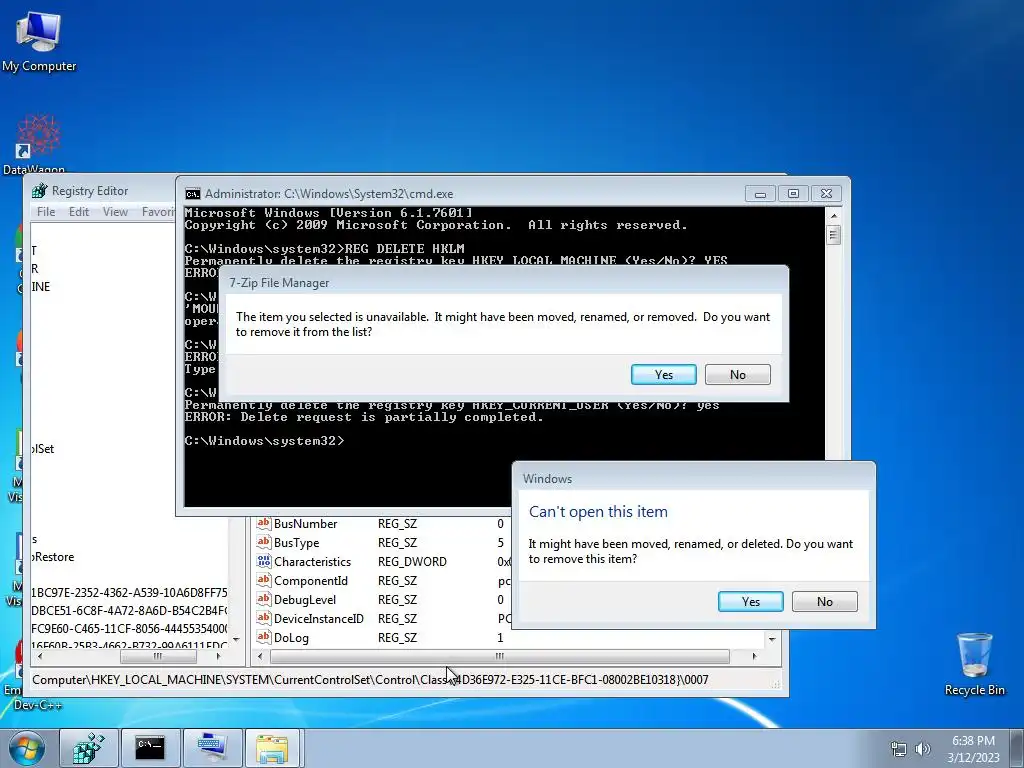The width and height of the screenshot is (1024, 768).
Task: Click the Registry Editor title icon
Action: pos(40,191)
